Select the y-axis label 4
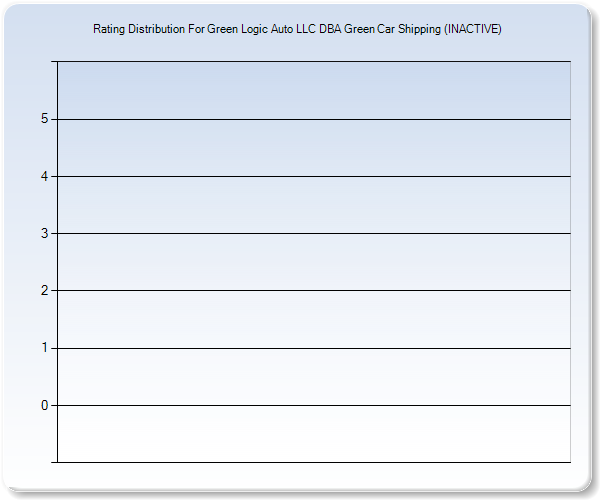The image size is (600, 500). tap(44, 177)
